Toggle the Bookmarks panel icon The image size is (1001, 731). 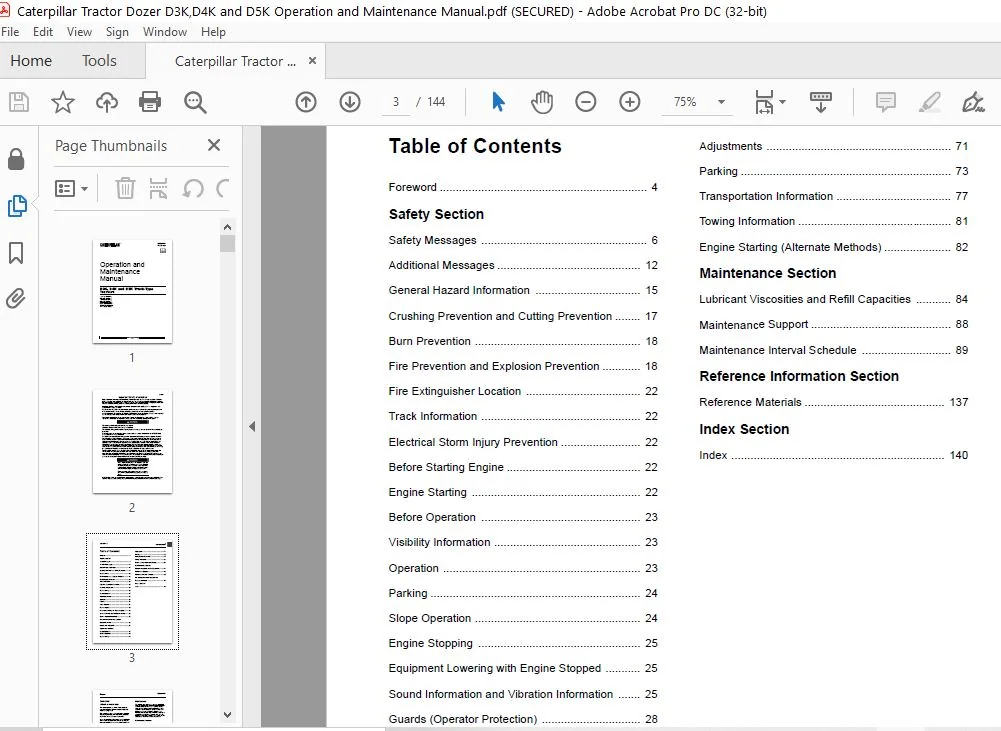(16, 253)
